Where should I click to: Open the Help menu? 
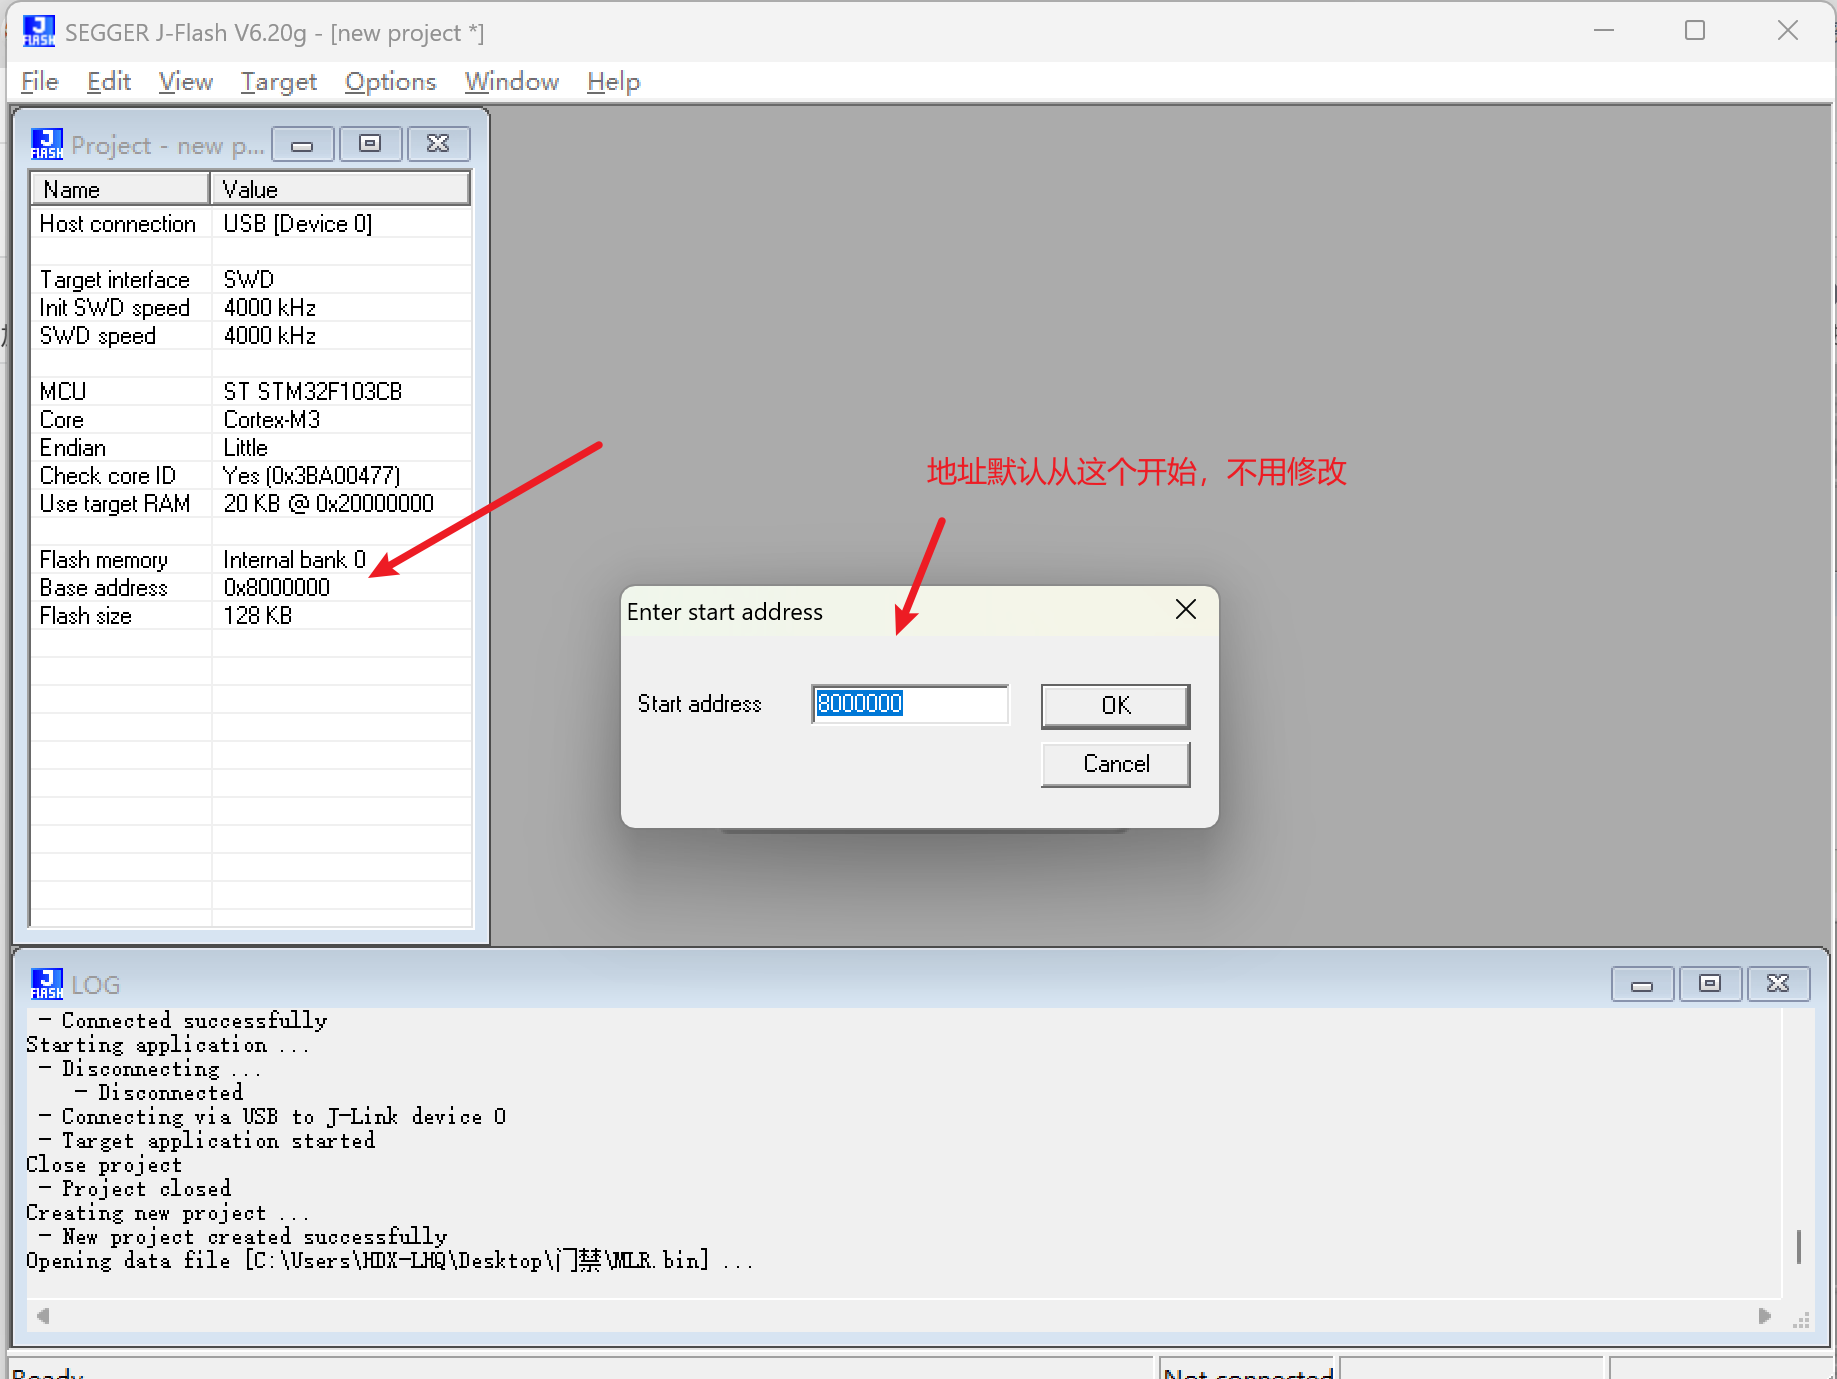(614, 82)
